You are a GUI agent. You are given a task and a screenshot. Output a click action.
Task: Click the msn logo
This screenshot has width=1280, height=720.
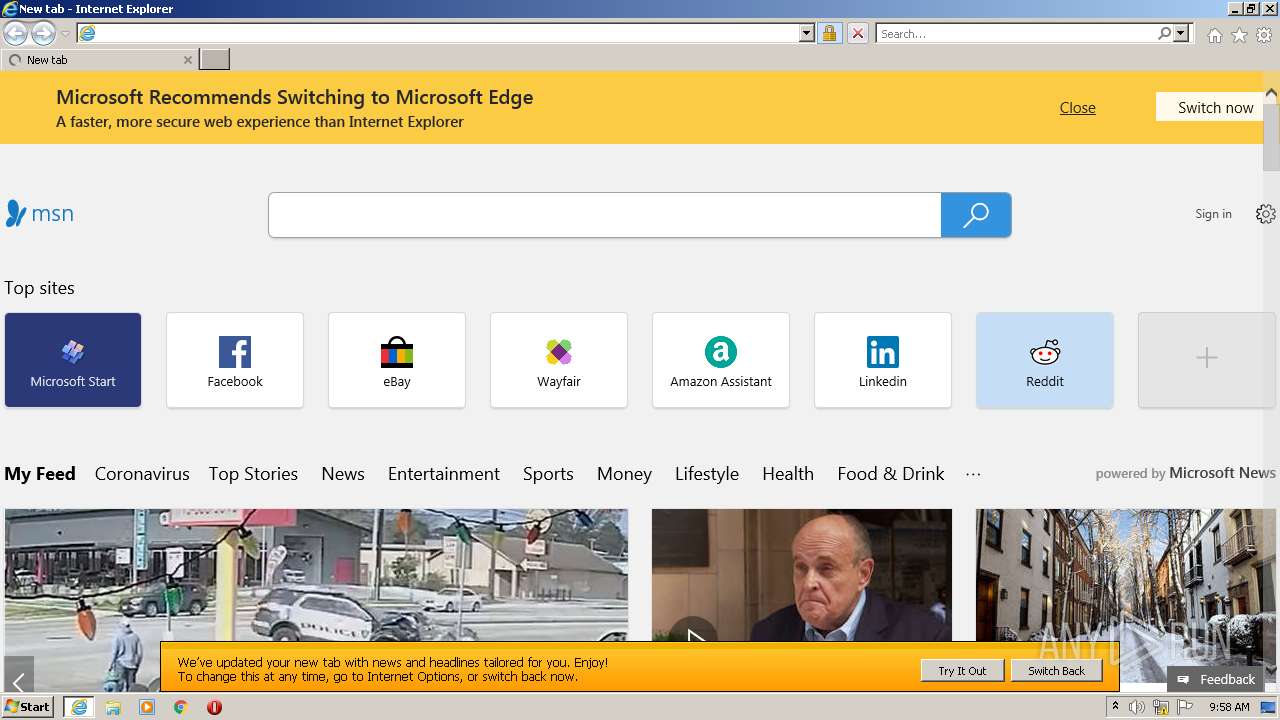[x=39, y=214]
